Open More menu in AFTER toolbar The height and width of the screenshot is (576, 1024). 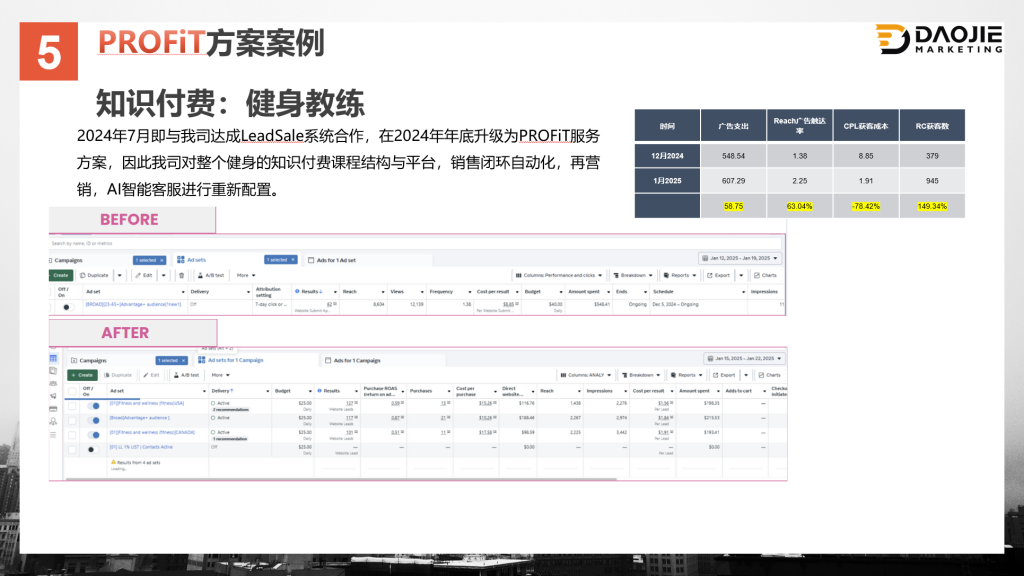point(220,376)
